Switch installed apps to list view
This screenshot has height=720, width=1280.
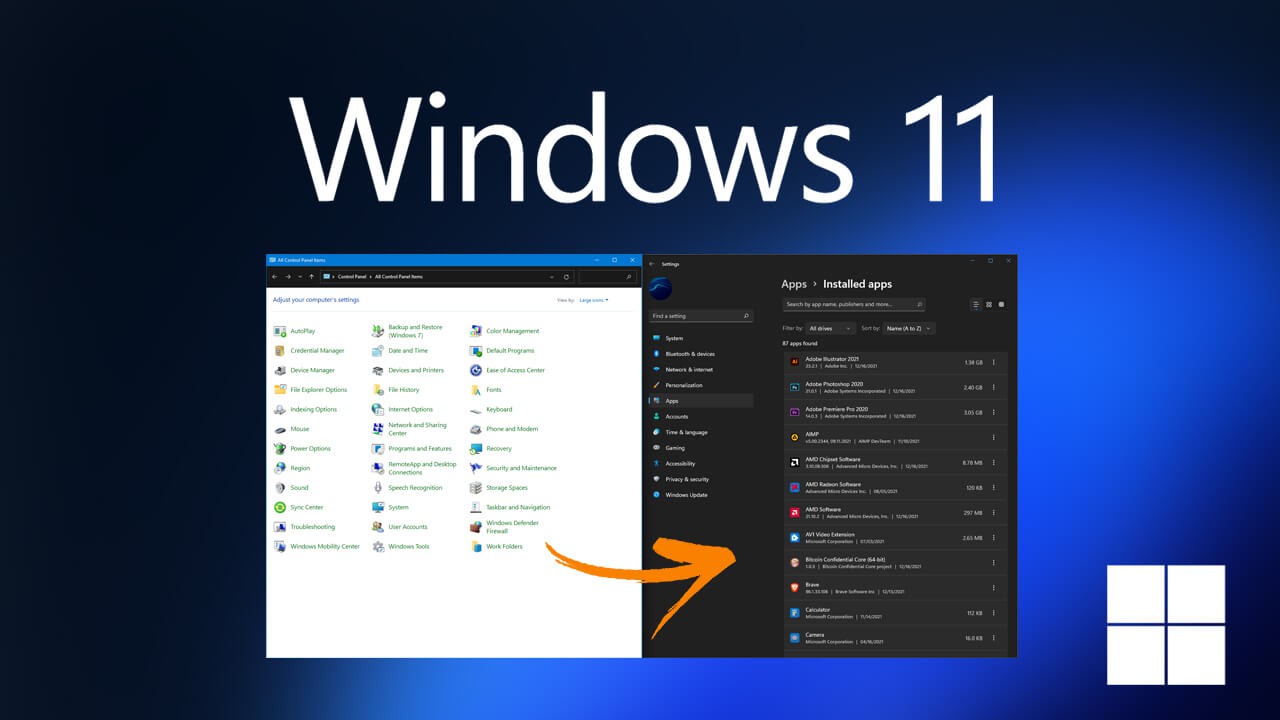[976, 304]
